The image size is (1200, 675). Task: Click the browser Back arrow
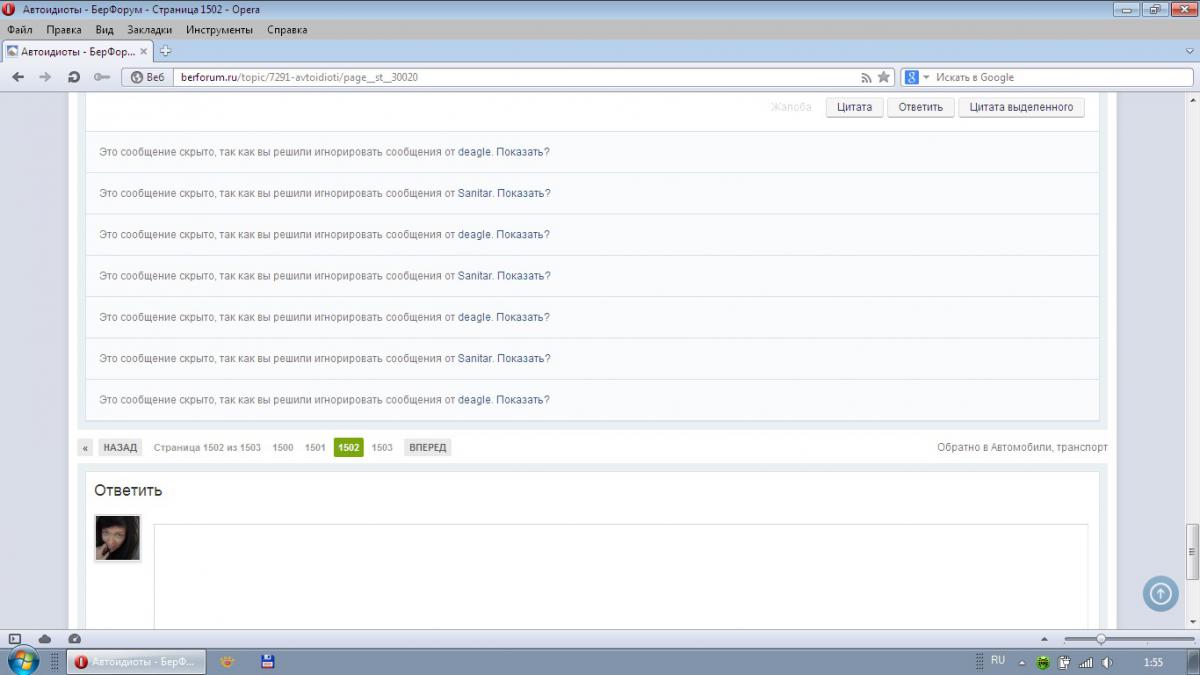pos(18,77)
